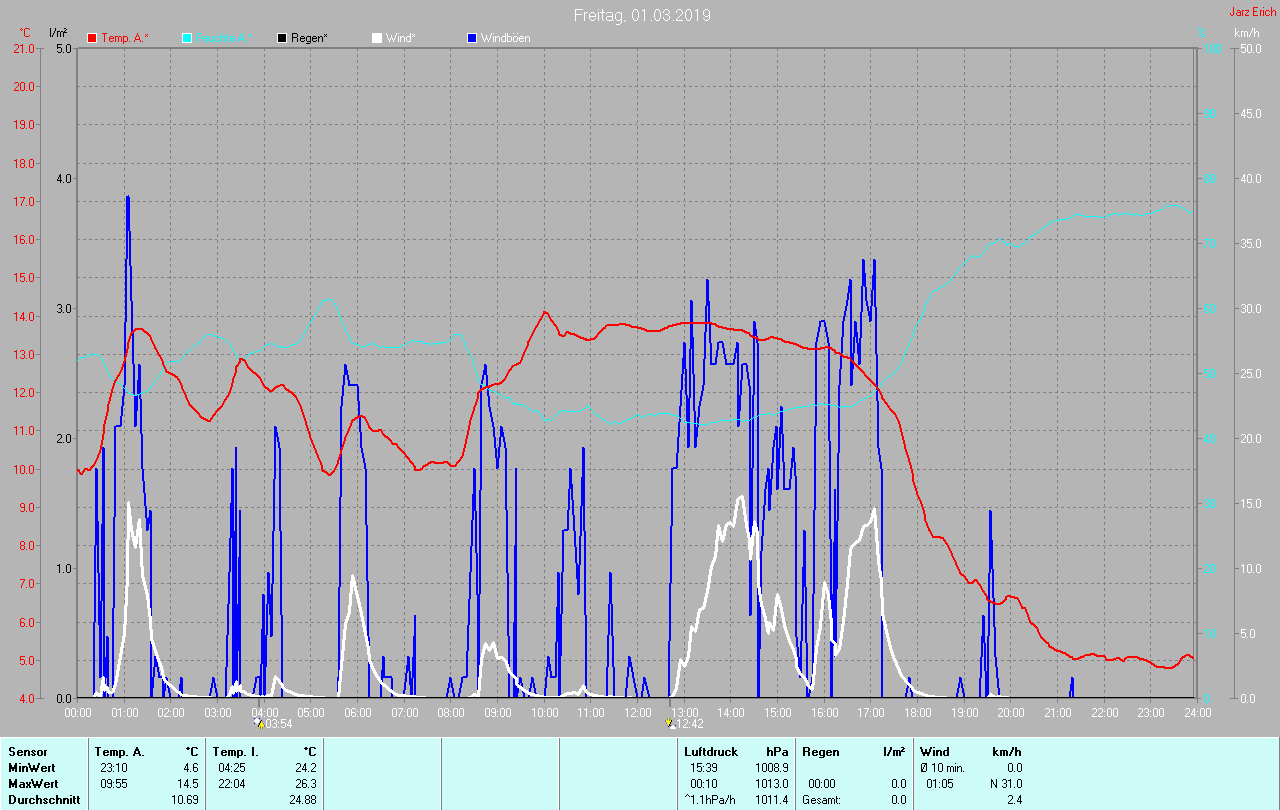Click the 'Luftdruck' column header
This screenshot has height=810, width=1280.
[x=711, y=752]
